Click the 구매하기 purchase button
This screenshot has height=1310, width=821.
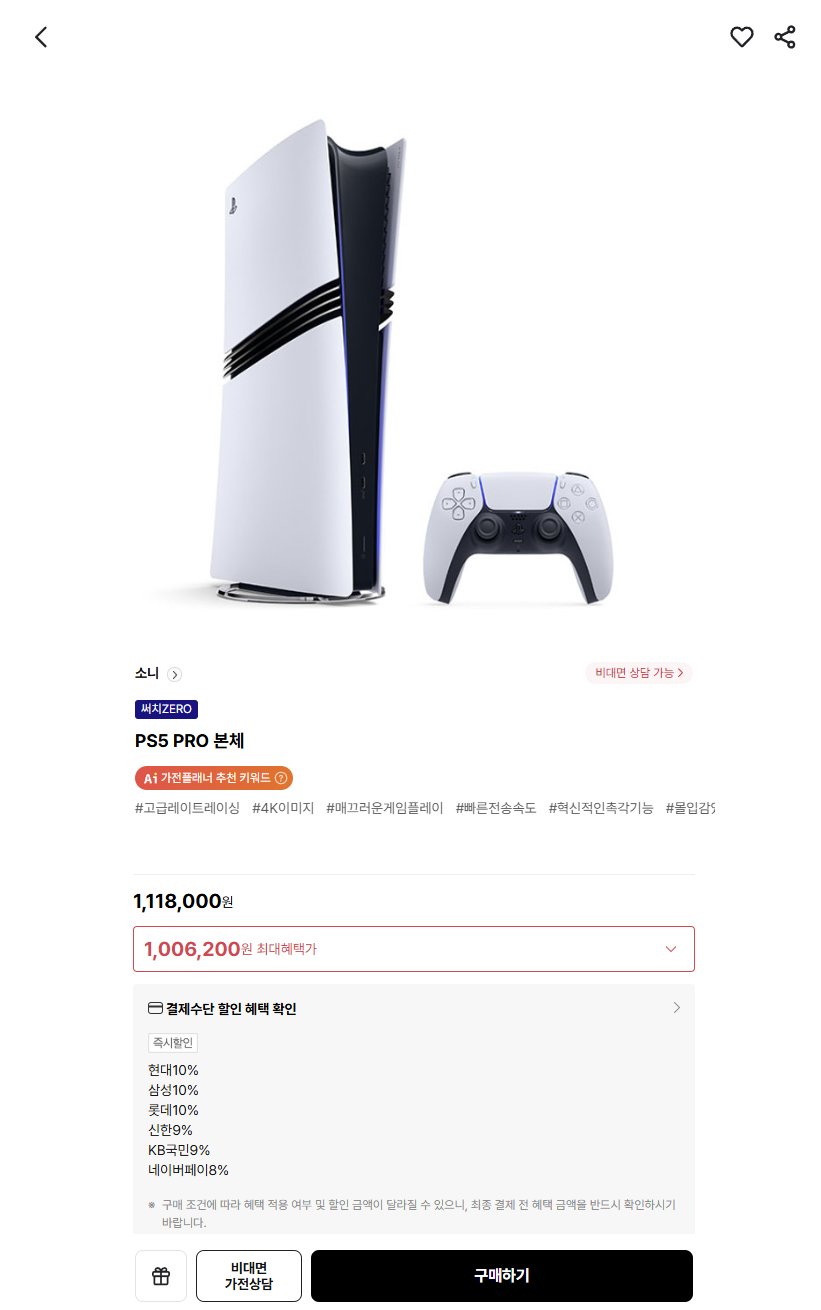pos(502,1276)
